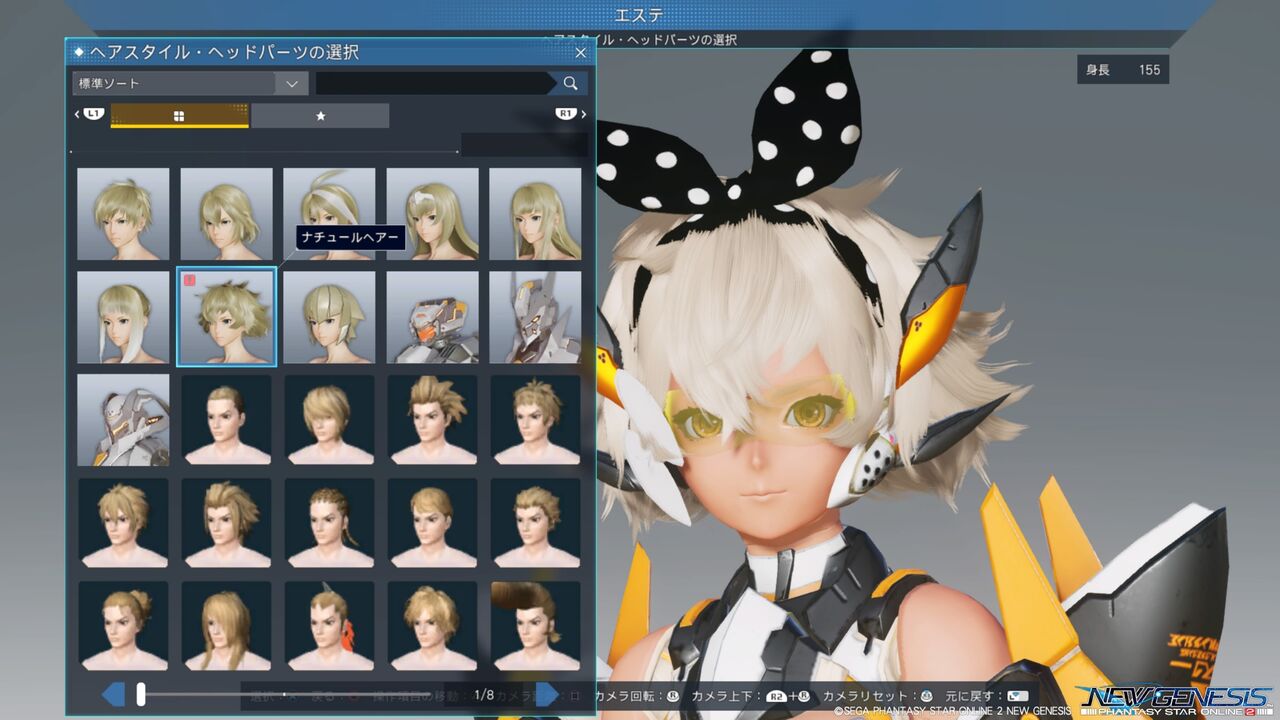Select the helmet-like bob with white side pieces
The image size is (1280, 720).
329,317
